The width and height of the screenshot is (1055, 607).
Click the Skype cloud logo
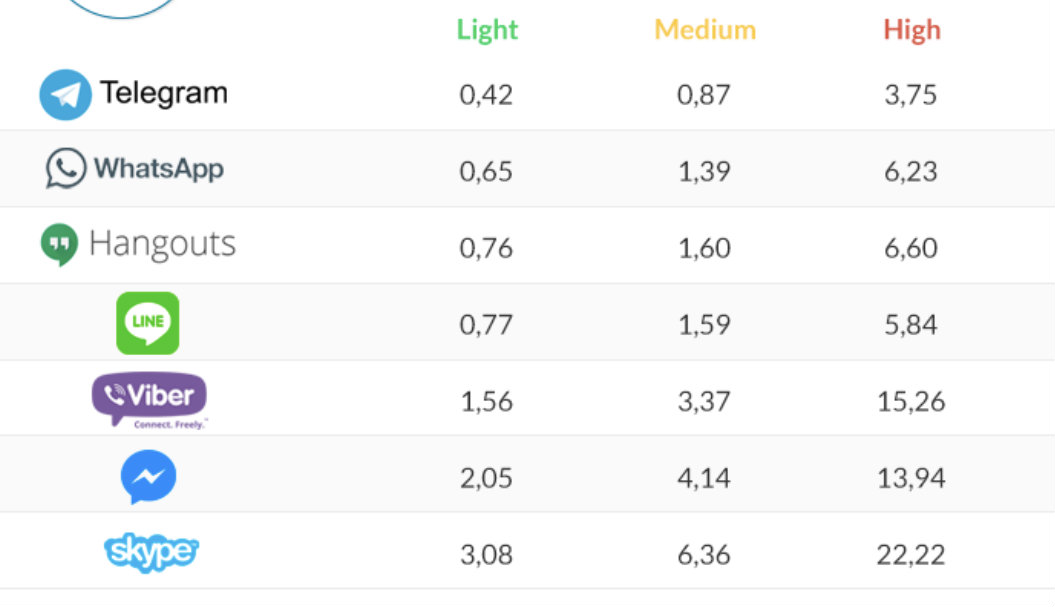click(151, 552)
